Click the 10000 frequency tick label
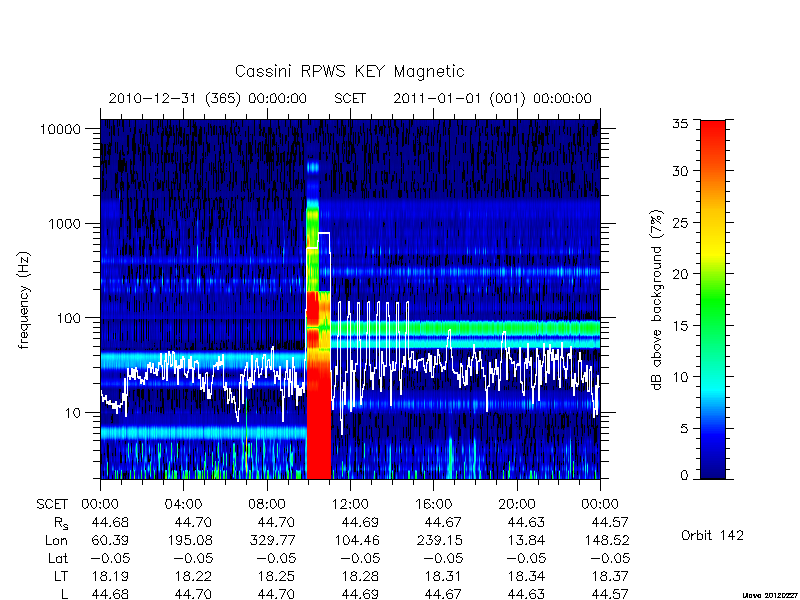The width and height of the screenshot is (800, 600). click(60, 129)
